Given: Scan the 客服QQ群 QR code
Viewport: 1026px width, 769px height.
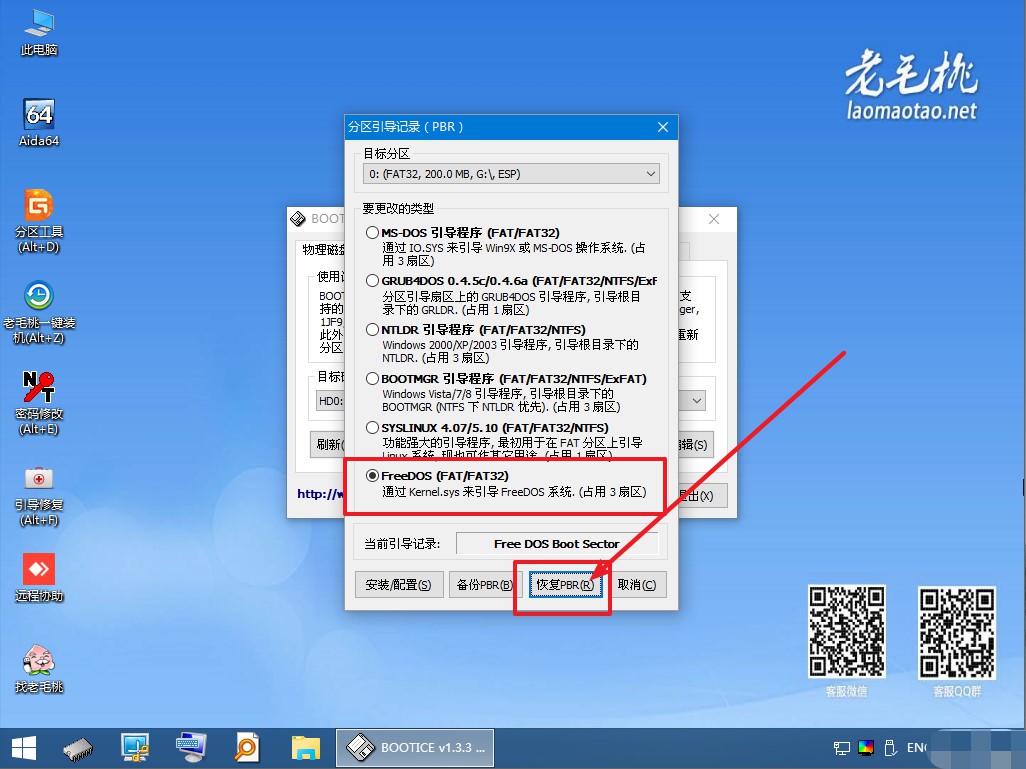Looking at the screenshot, I should (957, 633).
